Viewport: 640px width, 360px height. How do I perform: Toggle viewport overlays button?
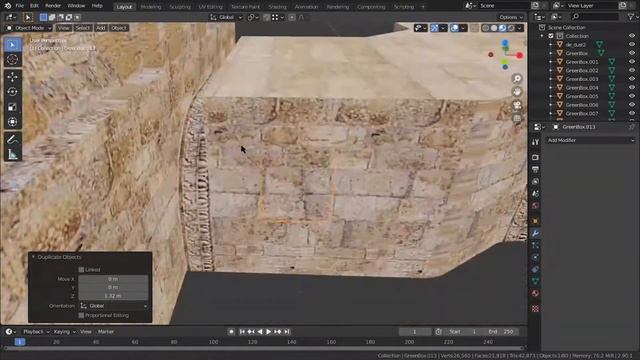coord(454,28)
